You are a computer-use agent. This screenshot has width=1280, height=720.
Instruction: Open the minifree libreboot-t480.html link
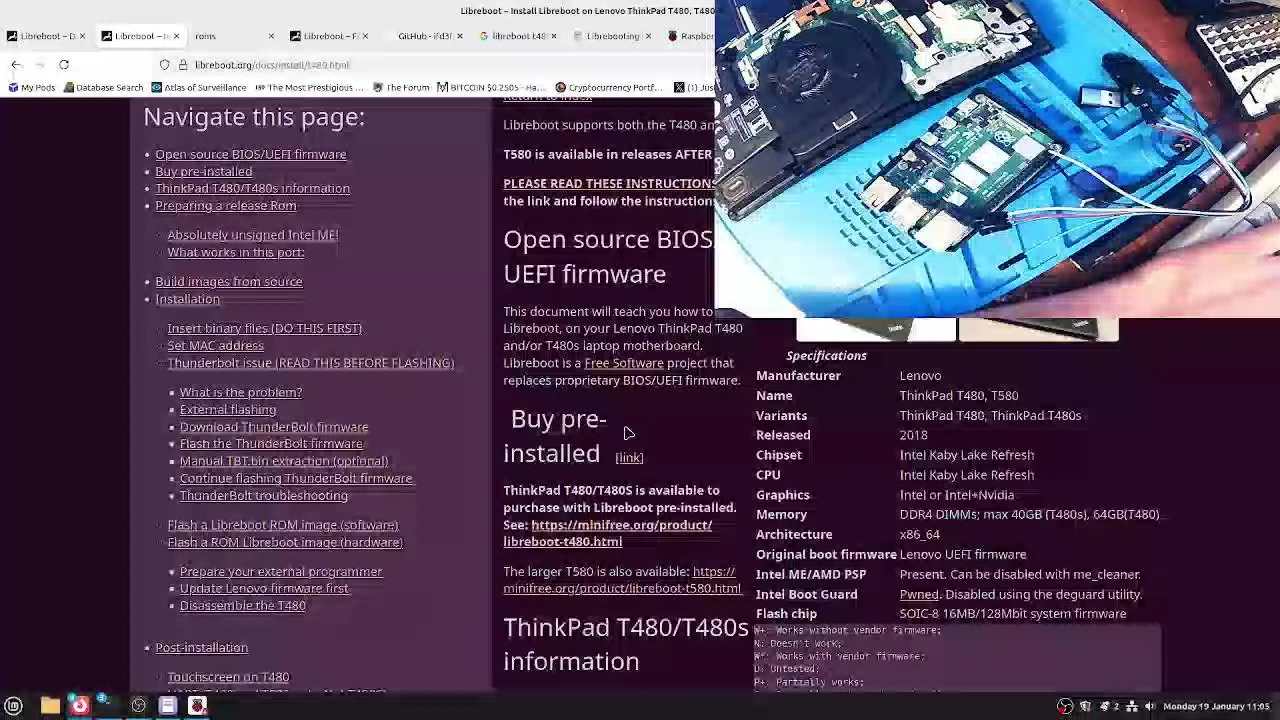click(607, 533)
